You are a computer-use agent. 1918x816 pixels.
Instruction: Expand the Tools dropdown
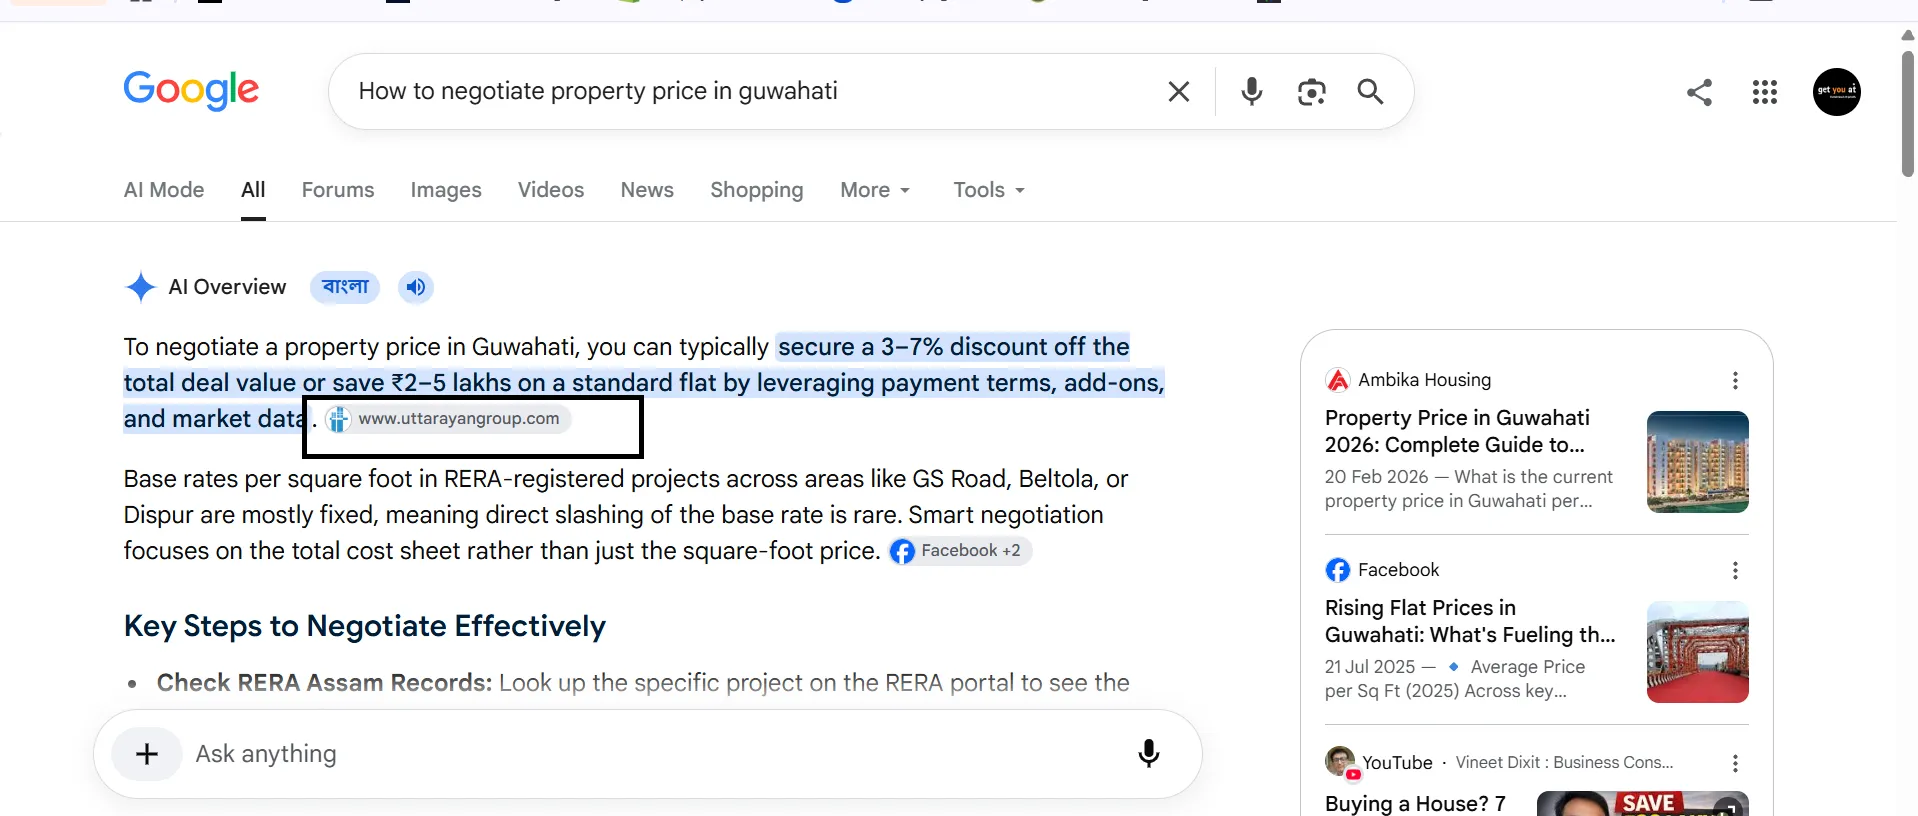[989, 190]
